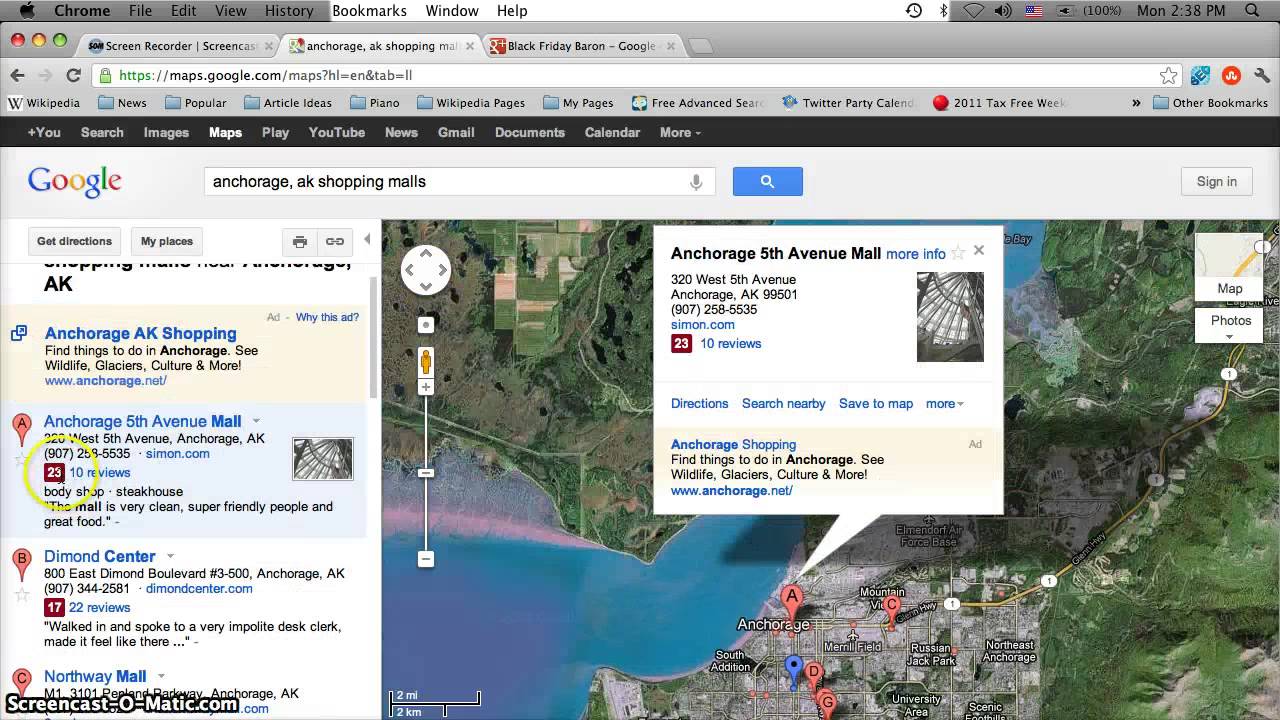The height and width of the screenshot is (720, 1280).
Task: Open the Other Bookmarks folder
Action: point(1210,103)
